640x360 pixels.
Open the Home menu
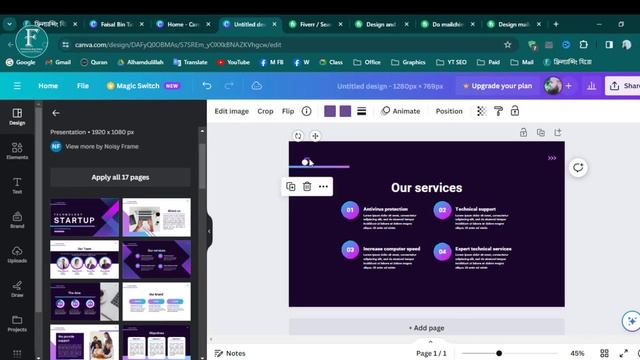pyautogui.click(x=48, y=86)
